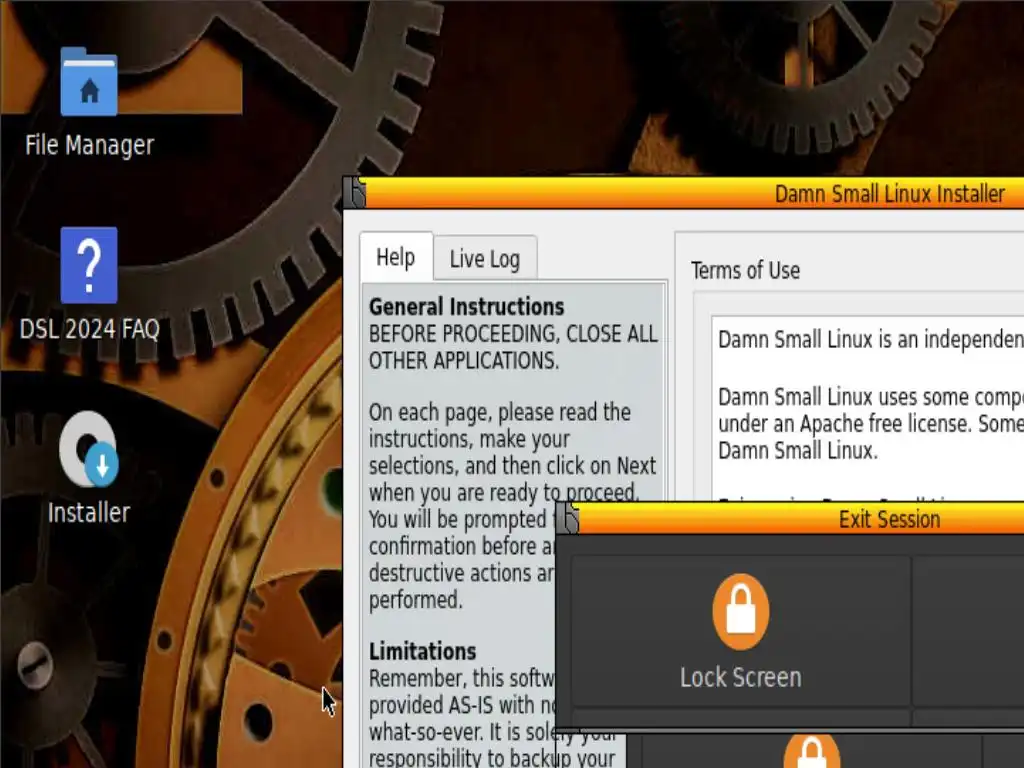Click 'Damn Small Linux uses some compo' line
Screen dimensions: 1024x768
coord(871,397)
